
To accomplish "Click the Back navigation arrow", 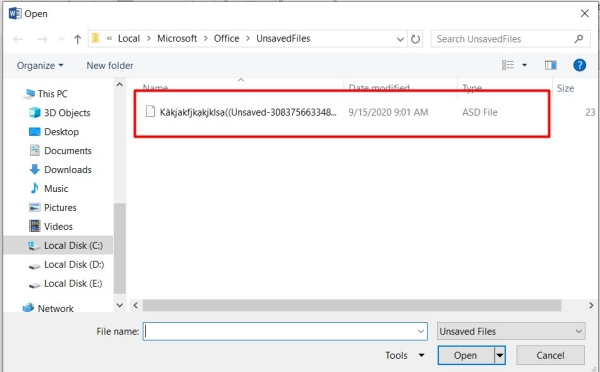I will tap(18, 39).
